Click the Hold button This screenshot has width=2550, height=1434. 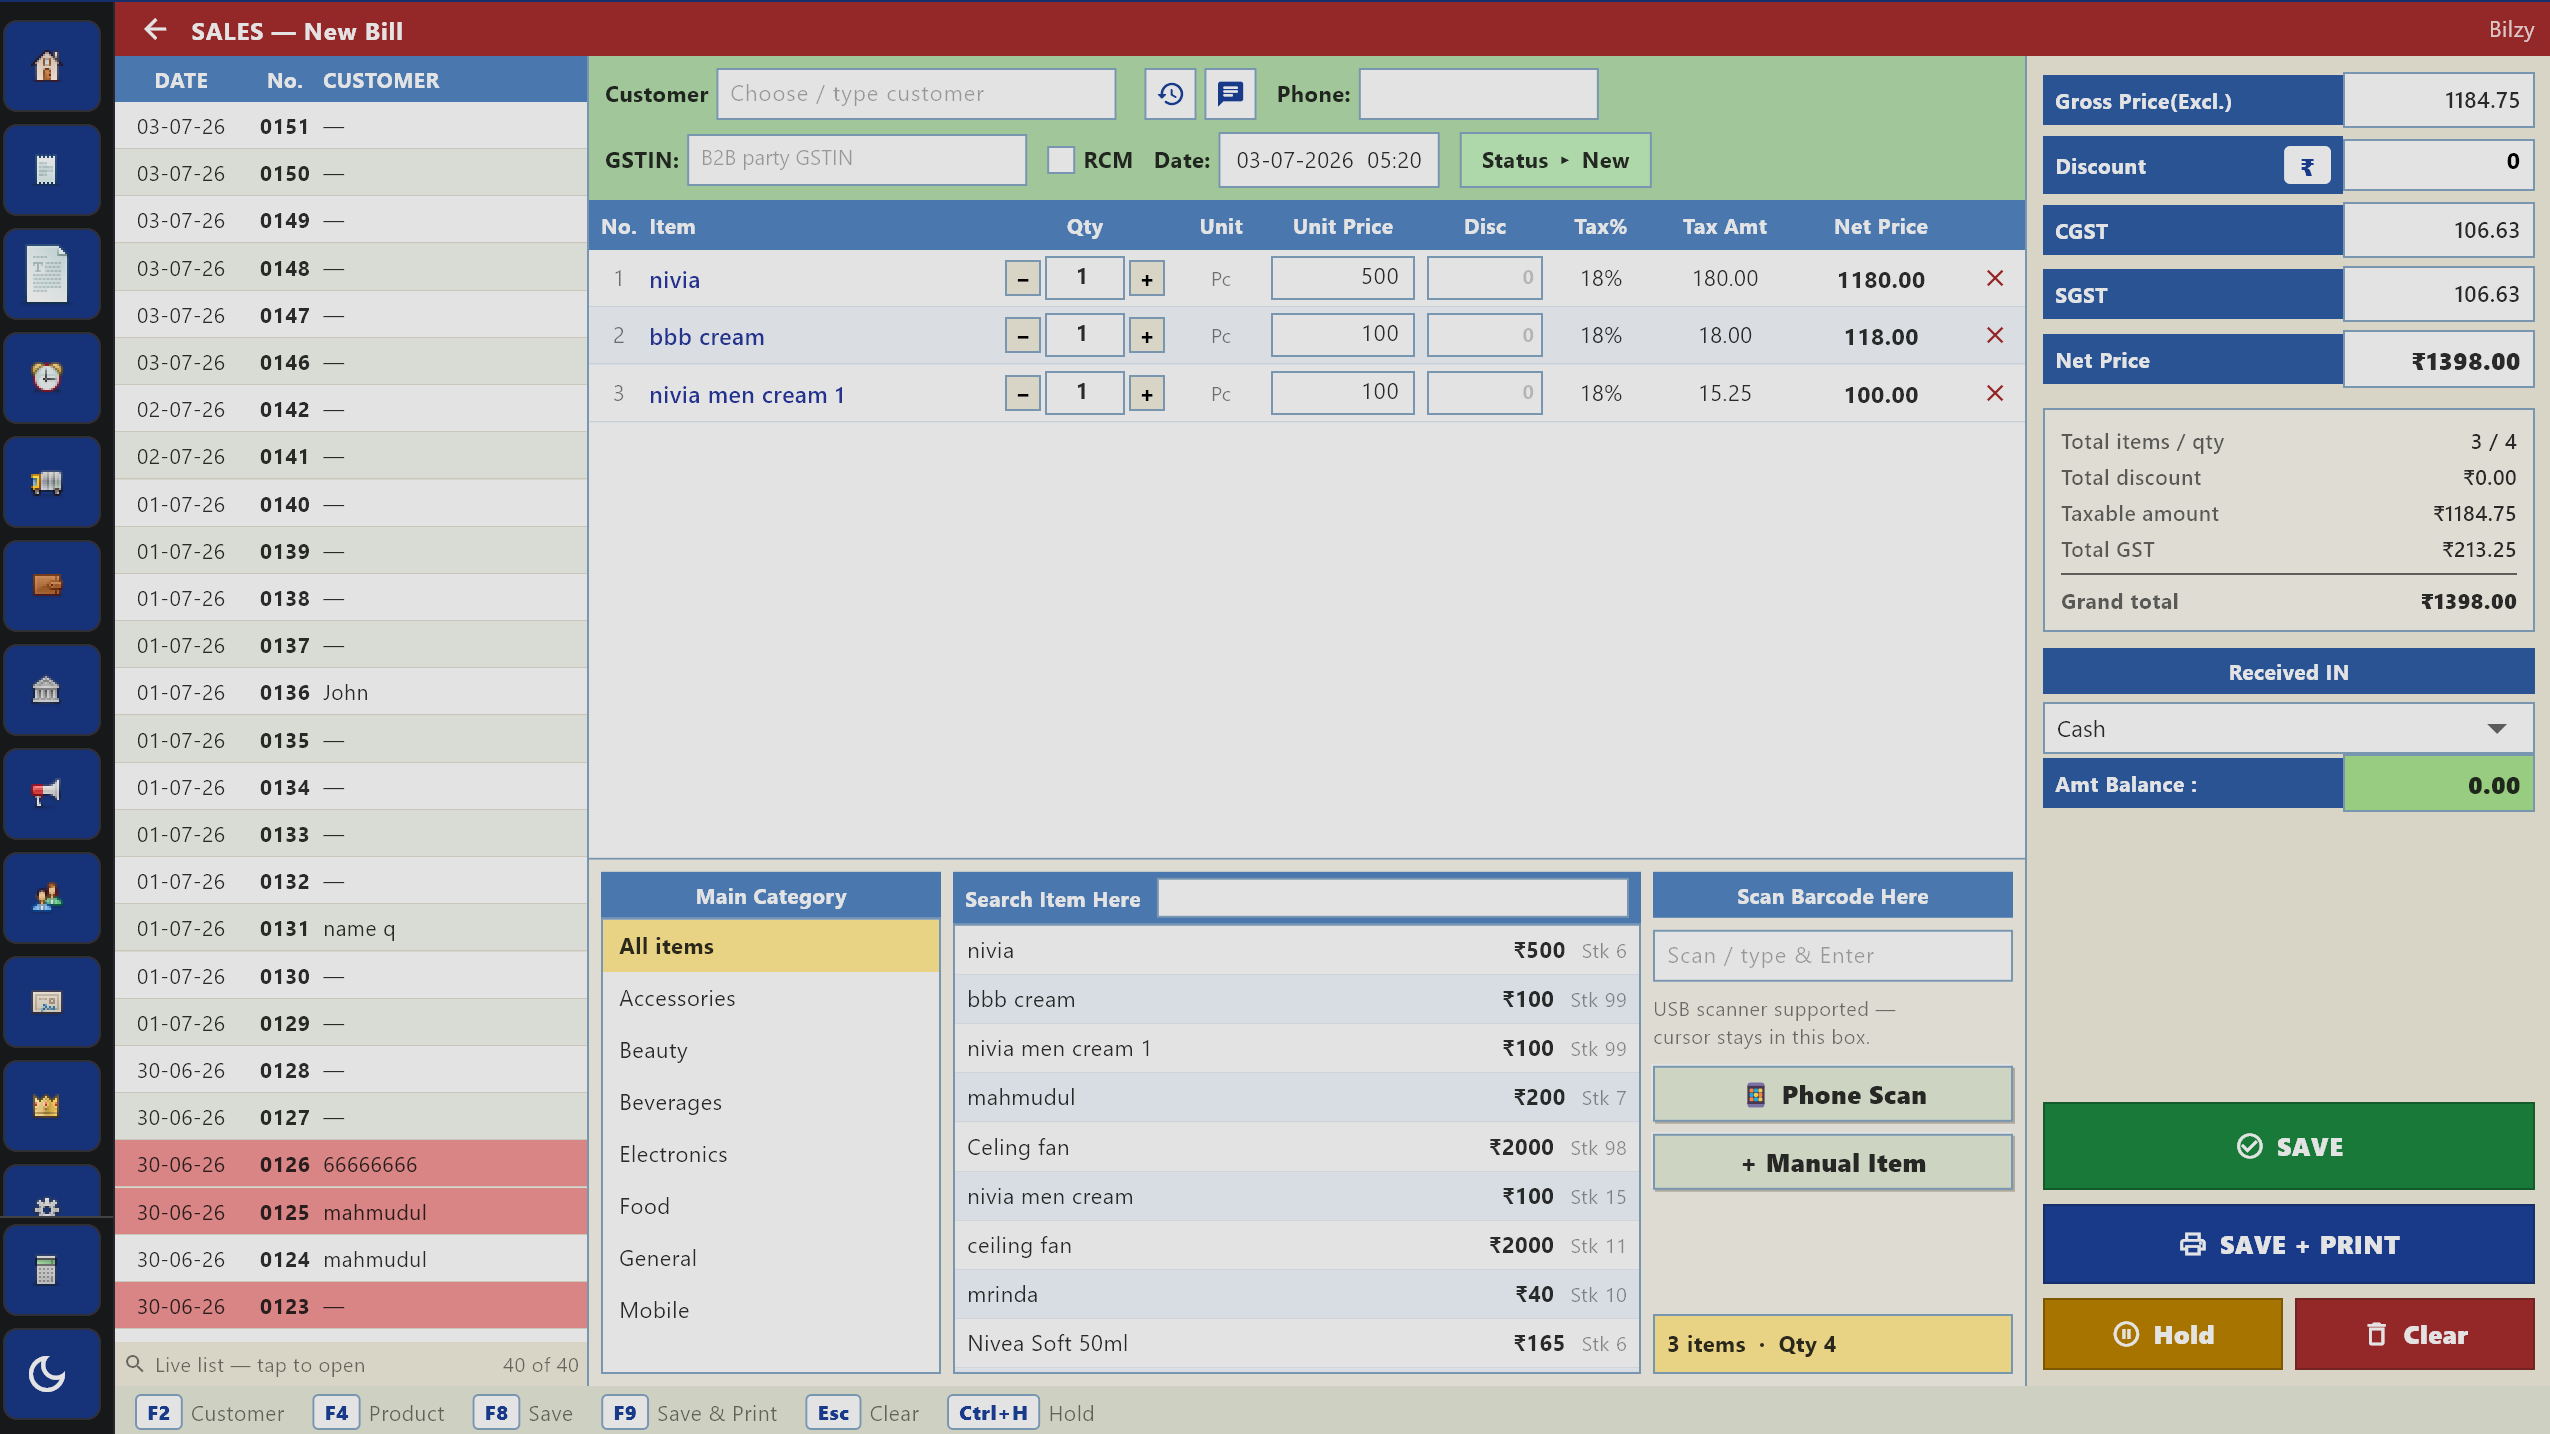2163,1334
